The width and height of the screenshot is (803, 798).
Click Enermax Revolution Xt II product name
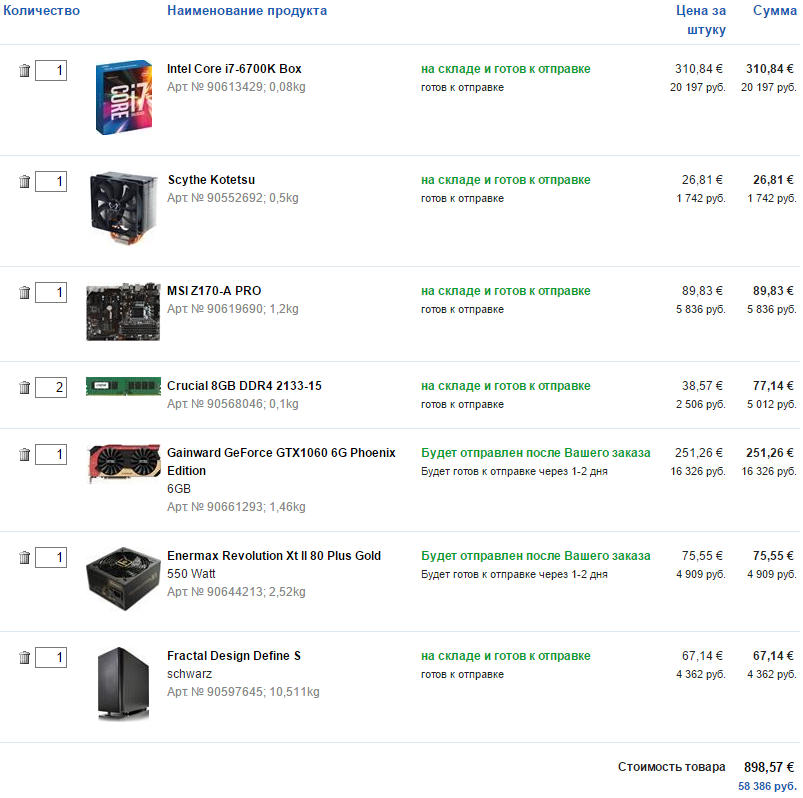[x=274, y=556]
